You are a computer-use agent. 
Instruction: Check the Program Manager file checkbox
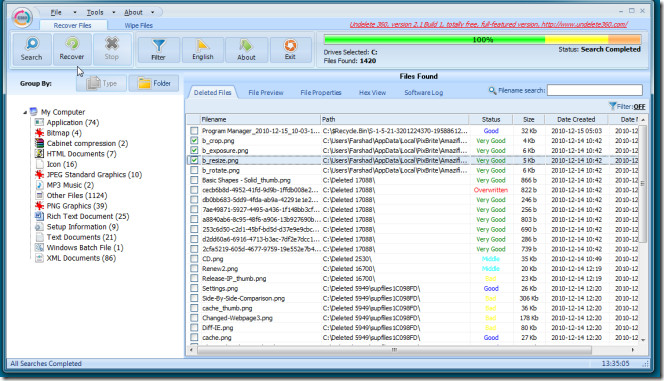click(x=194, y=131)
